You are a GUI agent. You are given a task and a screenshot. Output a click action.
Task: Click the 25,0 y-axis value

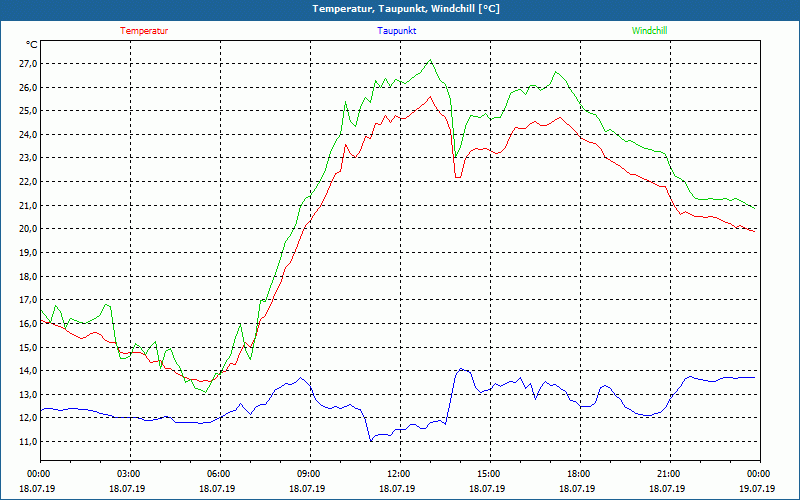pos(29,111)
